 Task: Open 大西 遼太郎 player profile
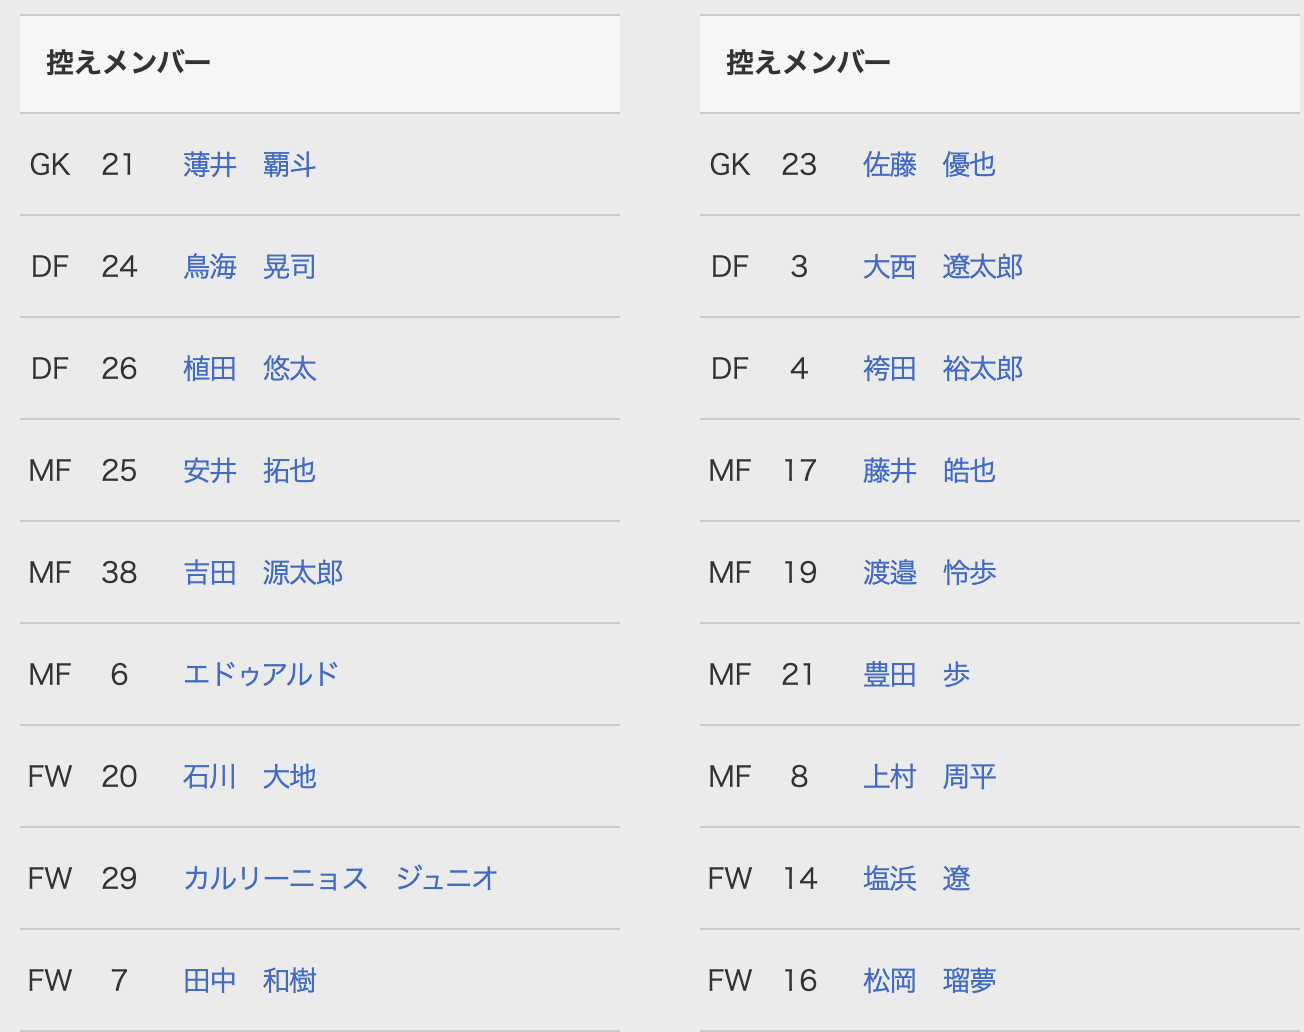(x=943, y=267)
